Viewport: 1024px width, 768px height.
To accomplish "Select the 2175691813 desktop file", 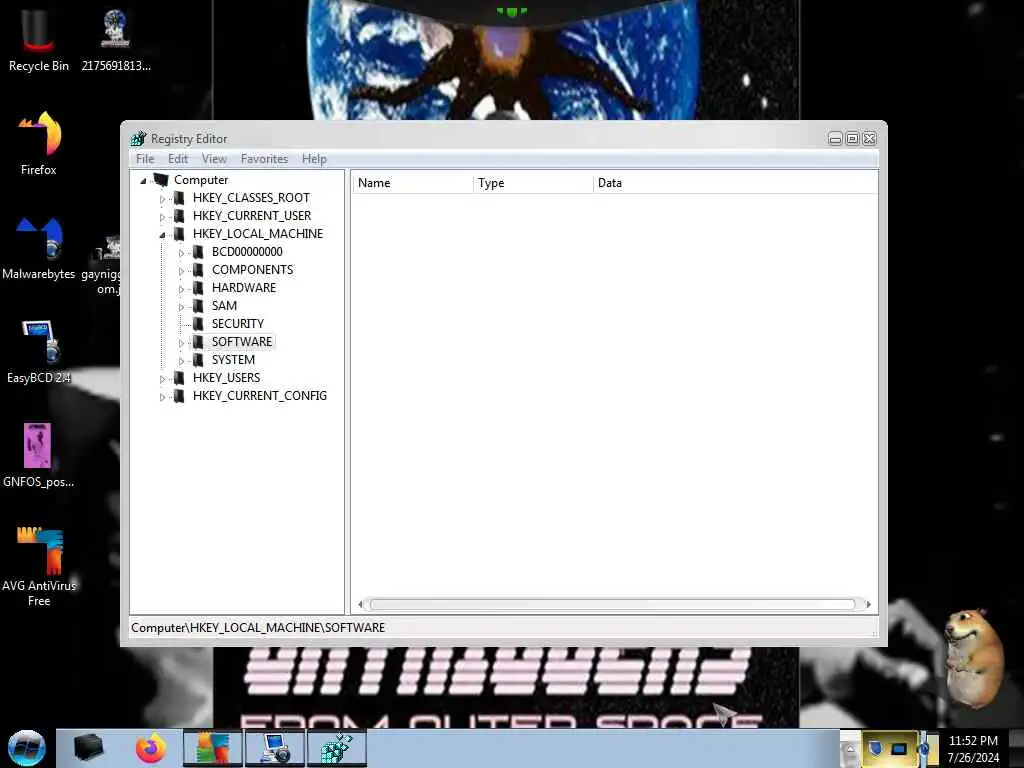I will 116,40.
